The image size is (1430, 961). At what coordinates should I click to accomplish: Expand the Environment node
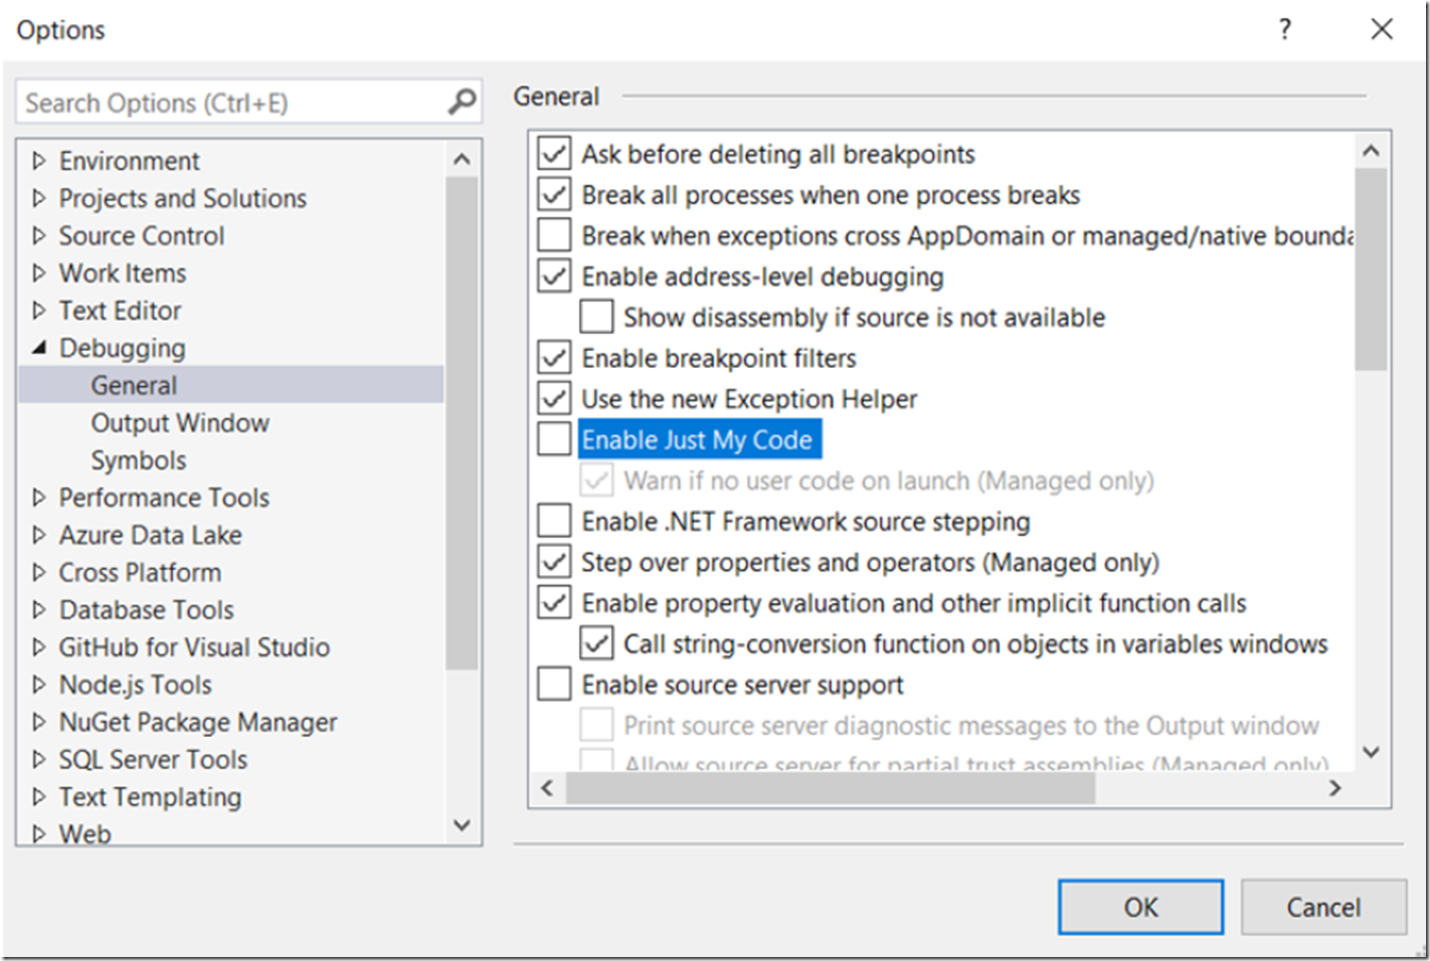coord(39,160)
